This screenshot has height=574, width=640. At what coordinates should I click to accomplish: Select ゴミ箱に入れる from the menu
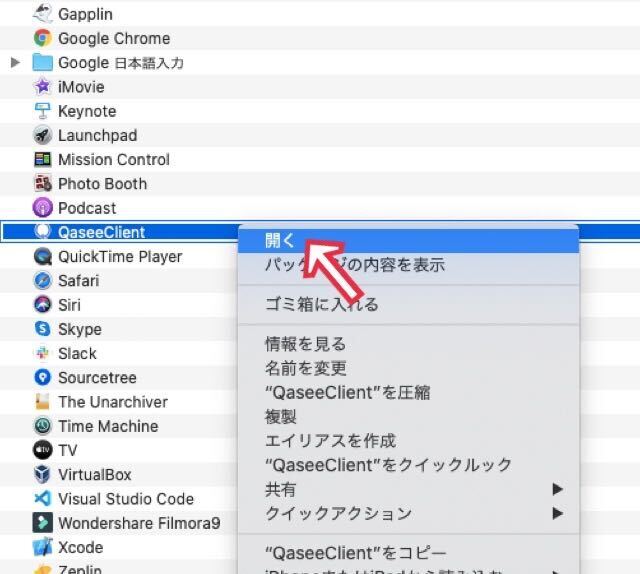click(x=409, y=304)
